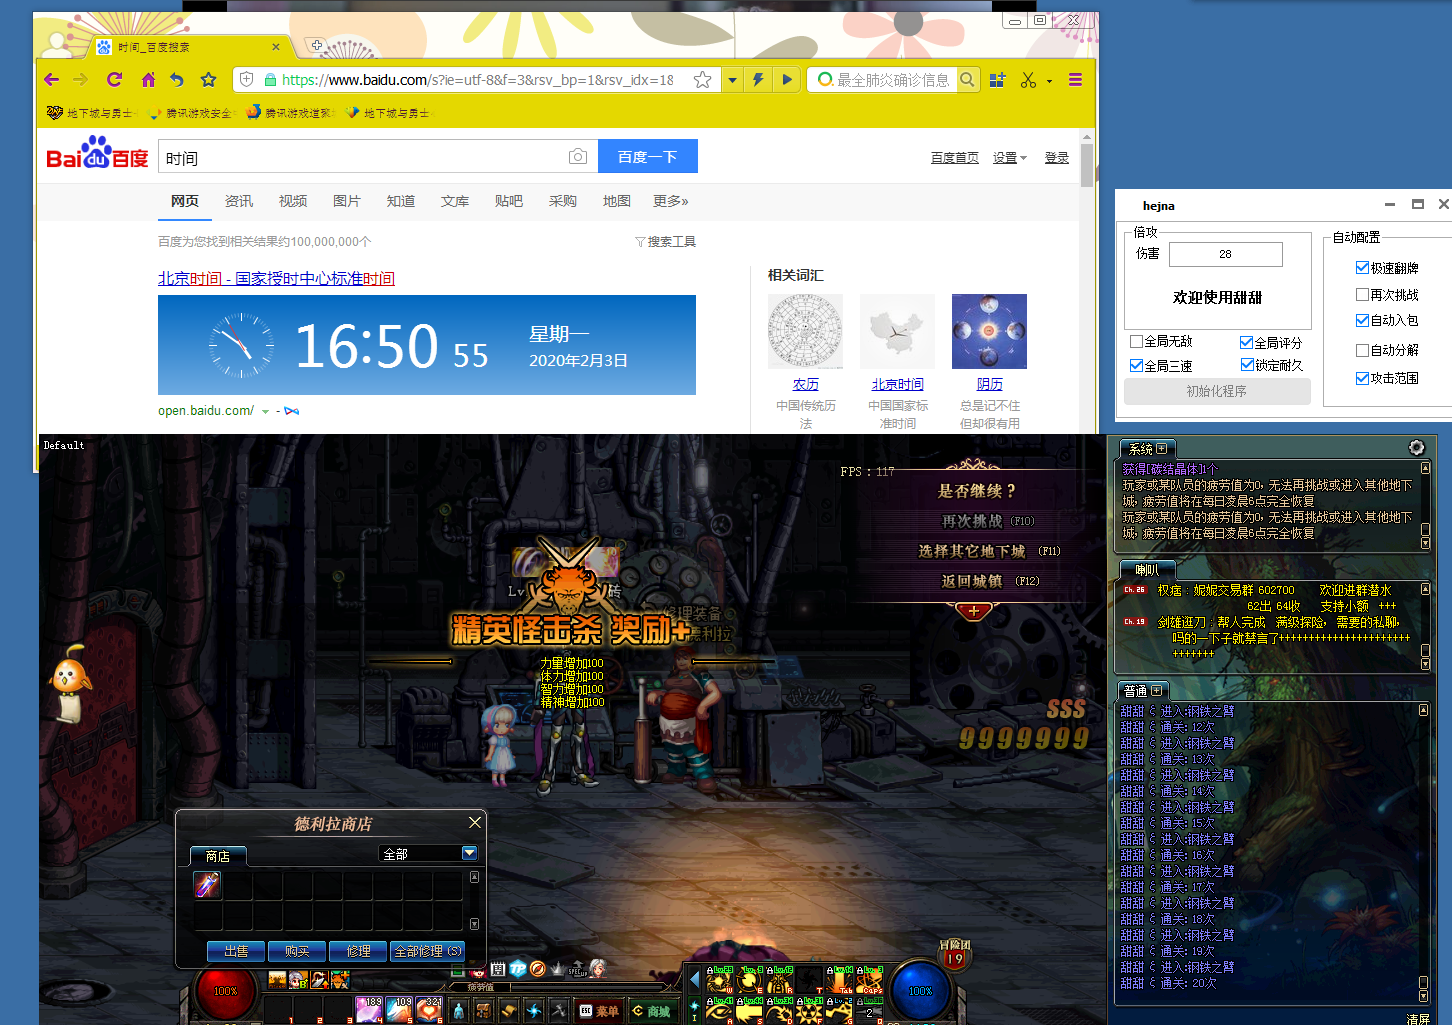1452x1025 pixels.
Task: Click the lightning speed mode icon
Action: pos(759,80)
